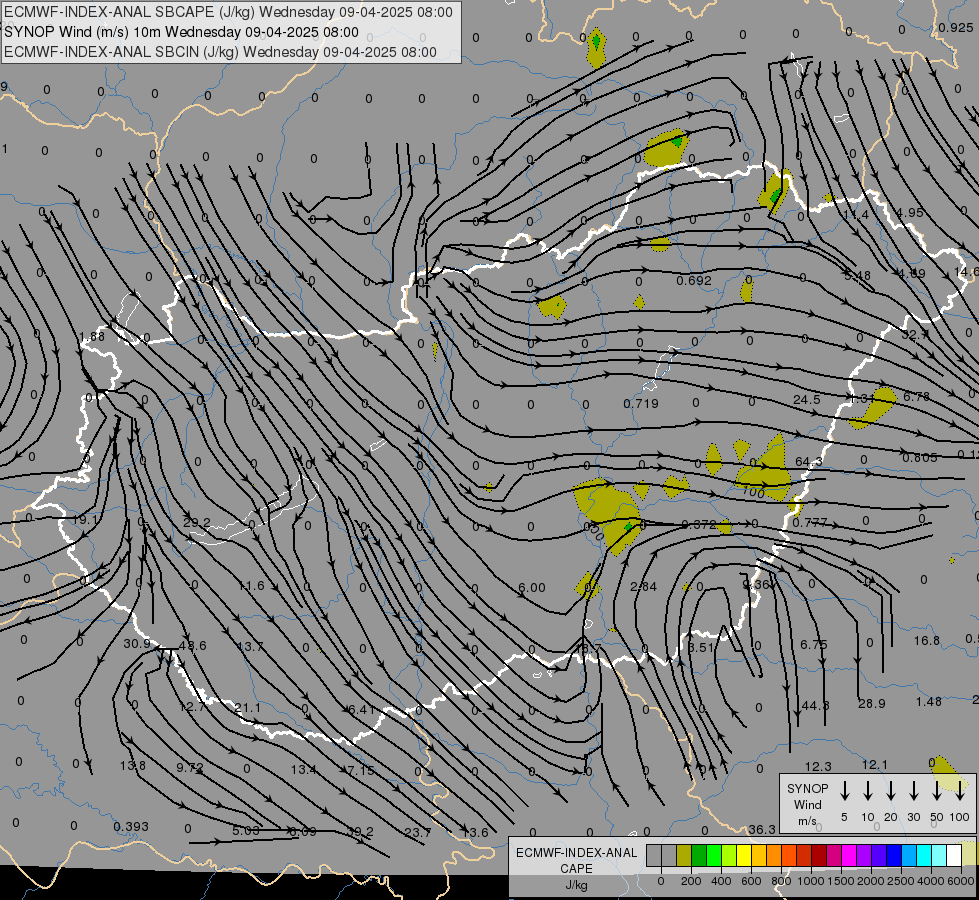Click the SBCIN title line
Image resolution: width=979 pixels, height=900 pixels.
[x=220, y=52]
